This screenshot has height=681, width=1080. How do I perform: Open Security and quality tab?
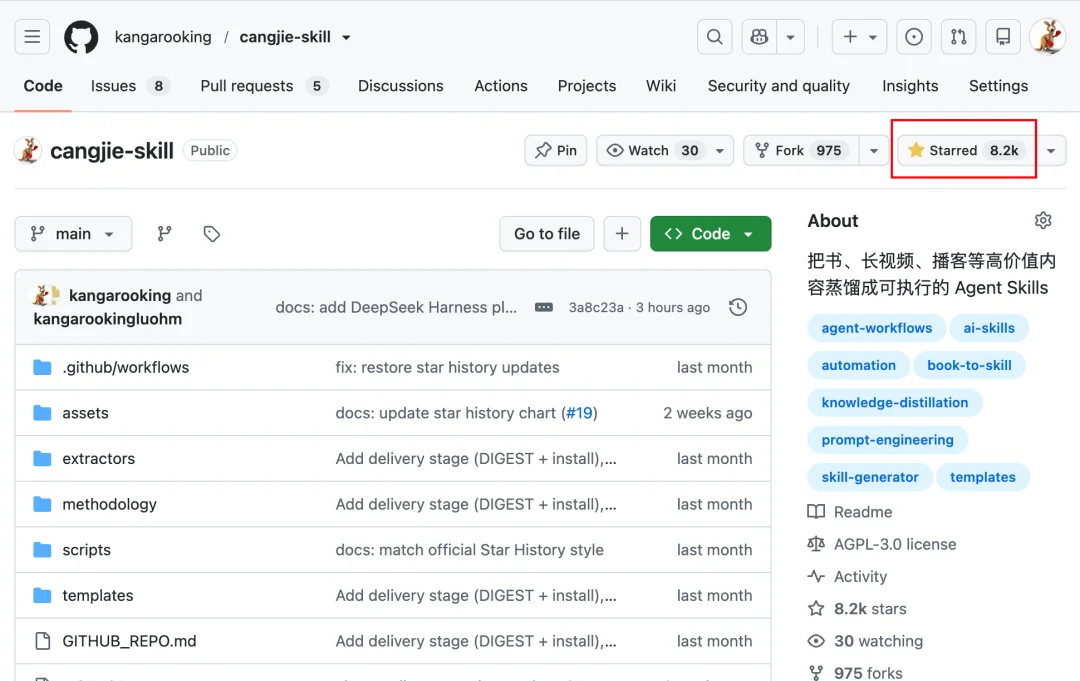(778, 86)
